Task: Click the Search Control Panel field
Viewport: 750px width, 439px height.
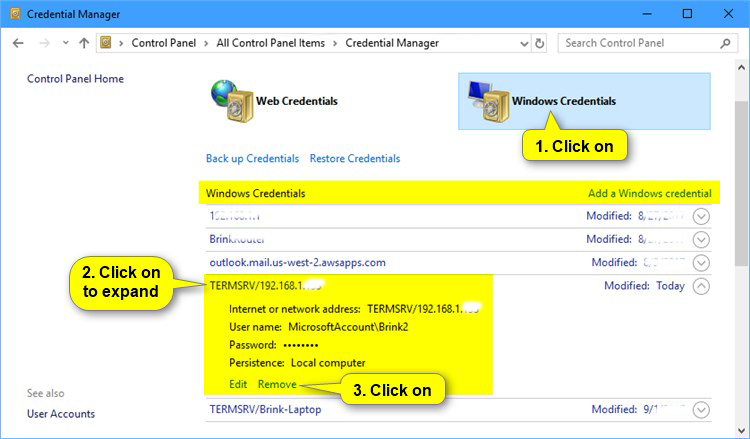Action: tap(638, 44)
